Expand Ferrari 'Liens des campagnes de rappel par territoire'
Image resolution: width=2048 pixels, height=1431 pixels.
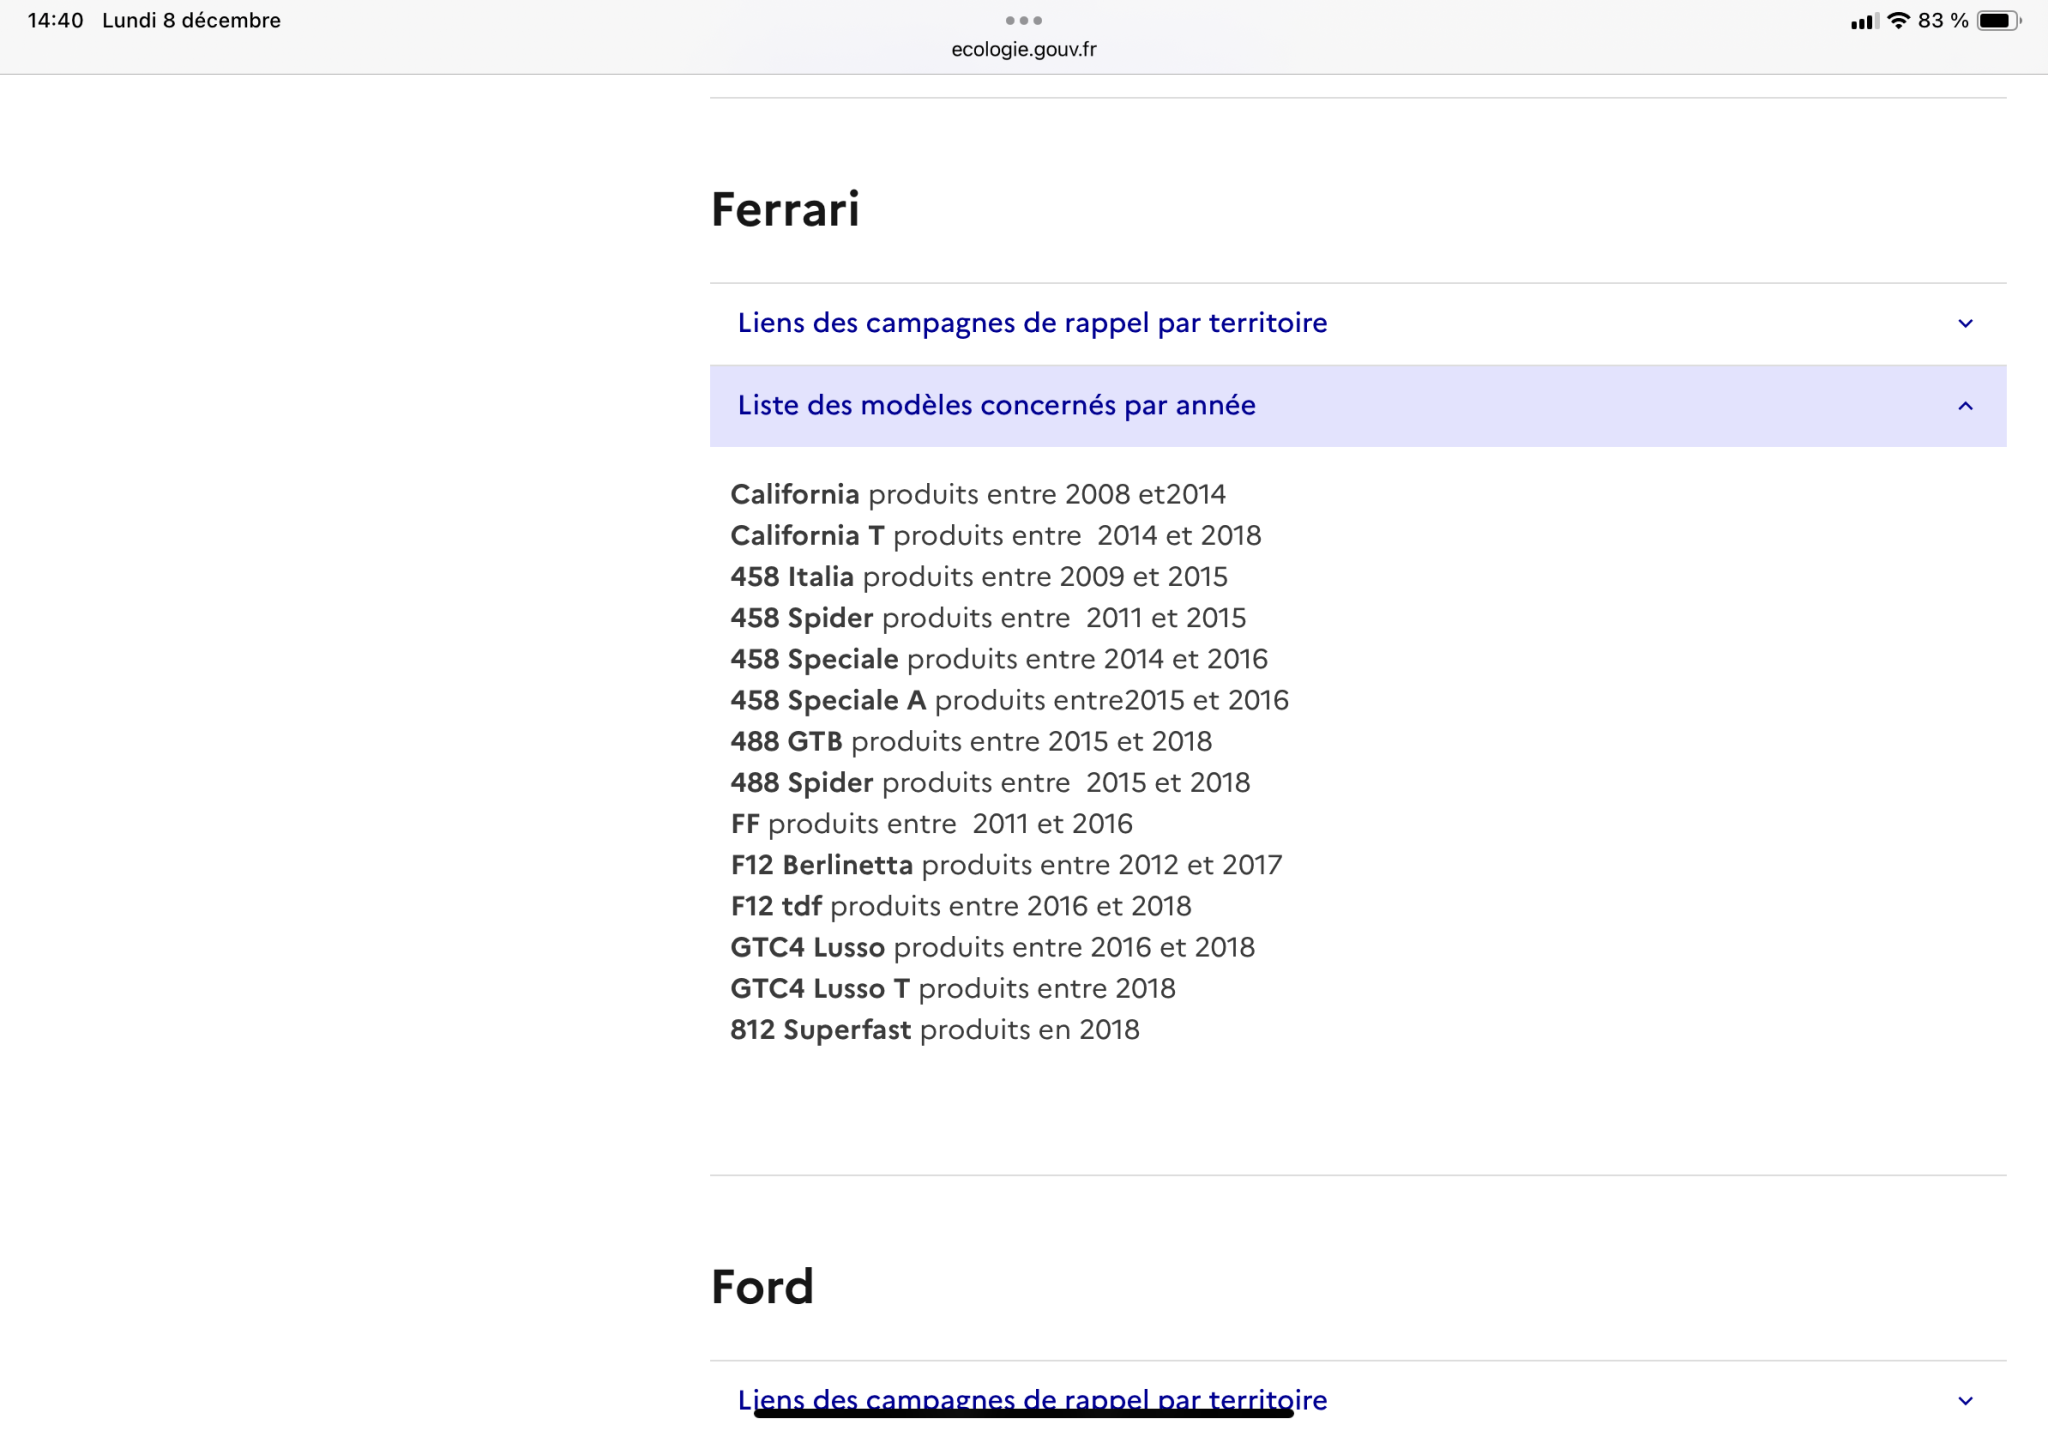1357,323
